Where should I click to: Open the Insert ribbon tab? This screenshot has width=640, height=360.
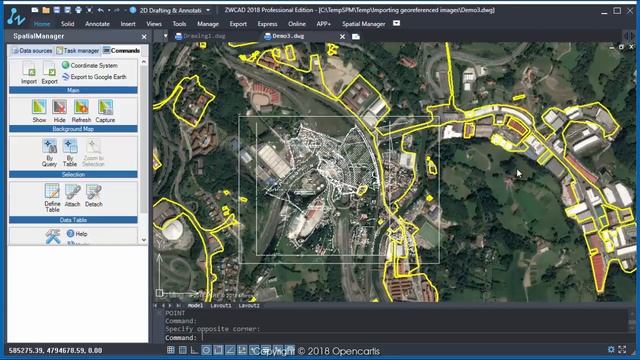[x=128, y=24]
